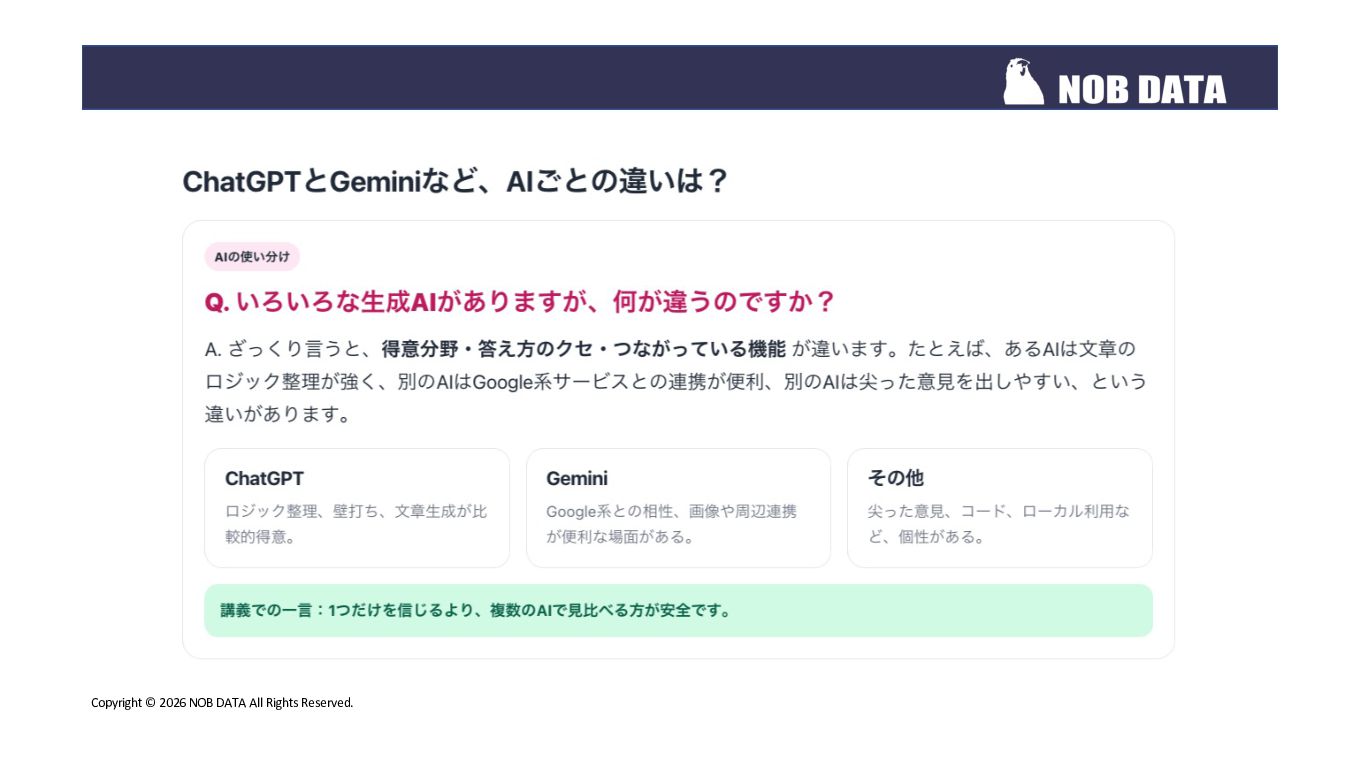This screenshot has width=1361, height=765.
Task: Select the その他 card heading
Action: click(896, 478)
